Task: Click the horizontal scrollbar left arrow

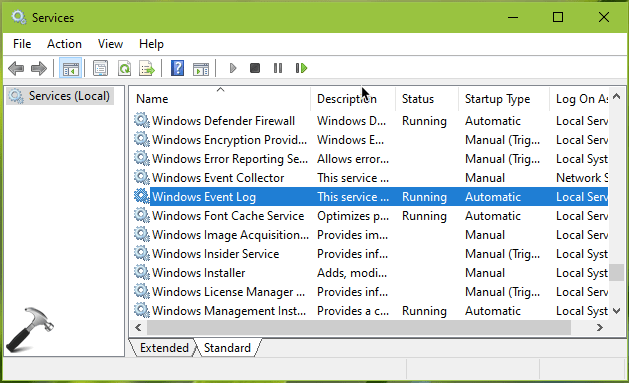Action: pos(138,328)
